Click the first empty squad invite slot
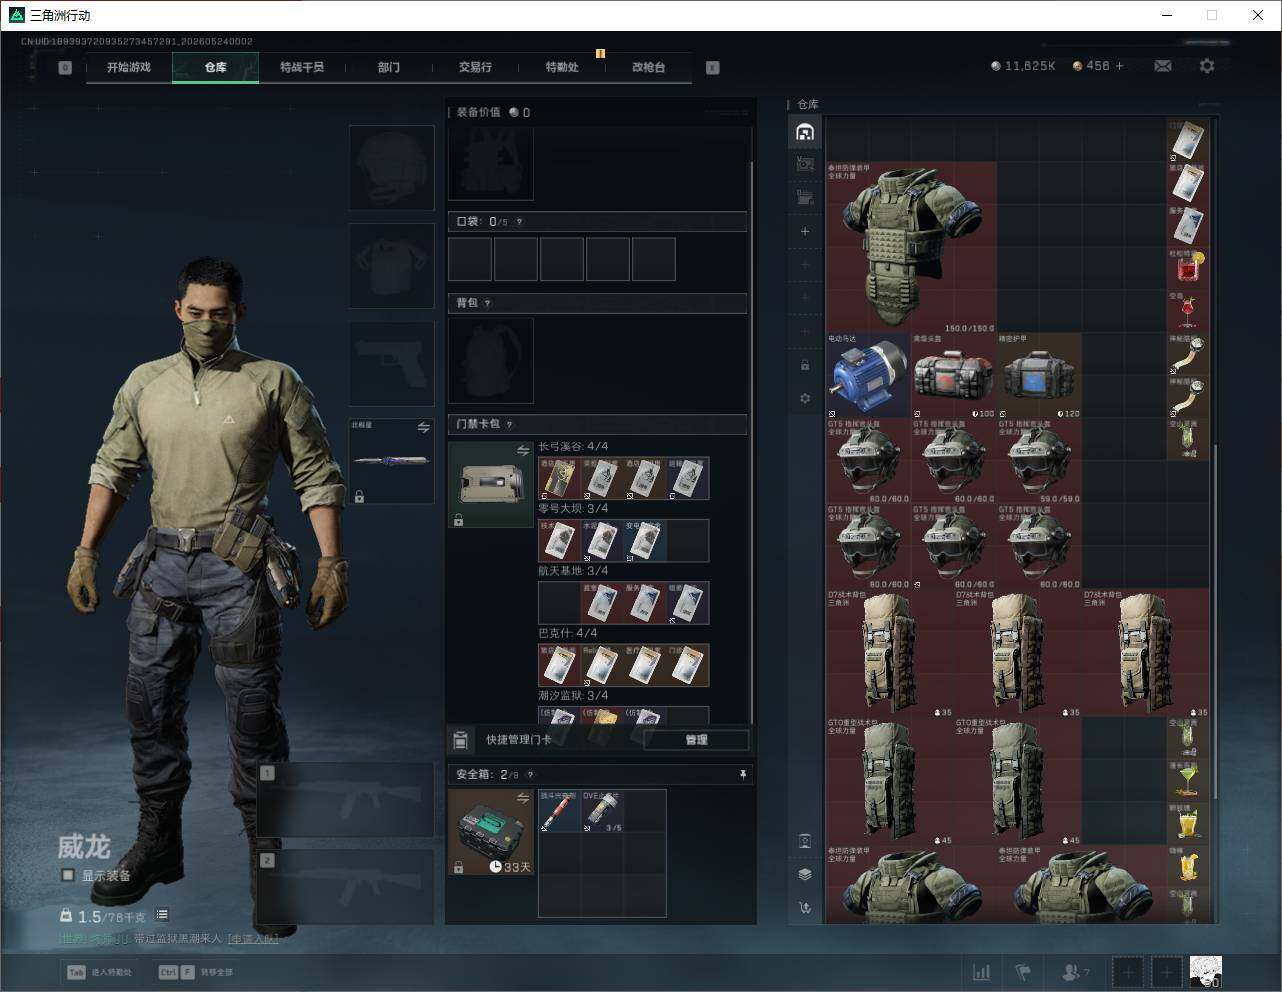 [x=1128, y=971]
